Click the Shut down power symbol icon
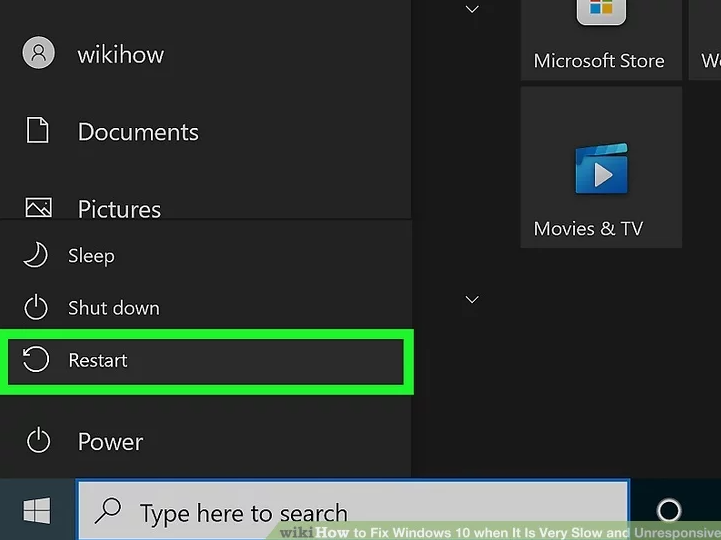Screen dimensions: 721x540 (x=36, y=308)
